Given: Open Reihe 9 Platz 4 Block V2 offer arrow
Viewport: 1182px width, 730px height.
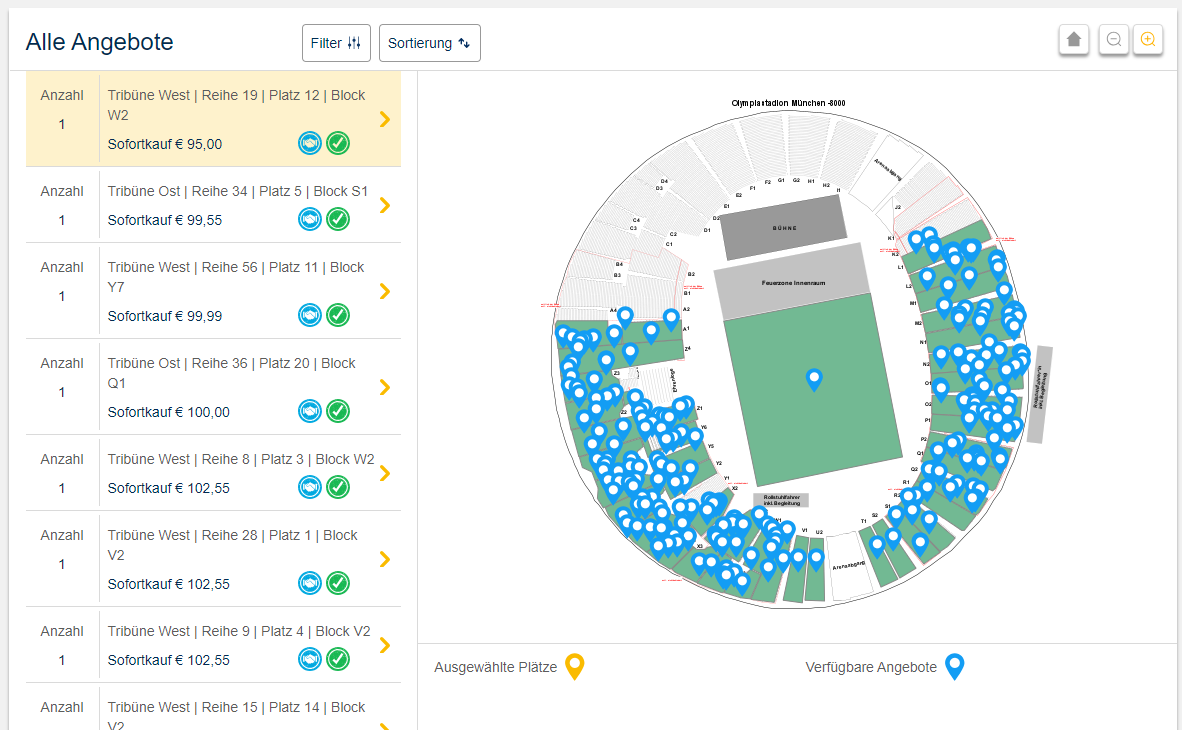Looking at the screenshot, I should click(385, 645).
